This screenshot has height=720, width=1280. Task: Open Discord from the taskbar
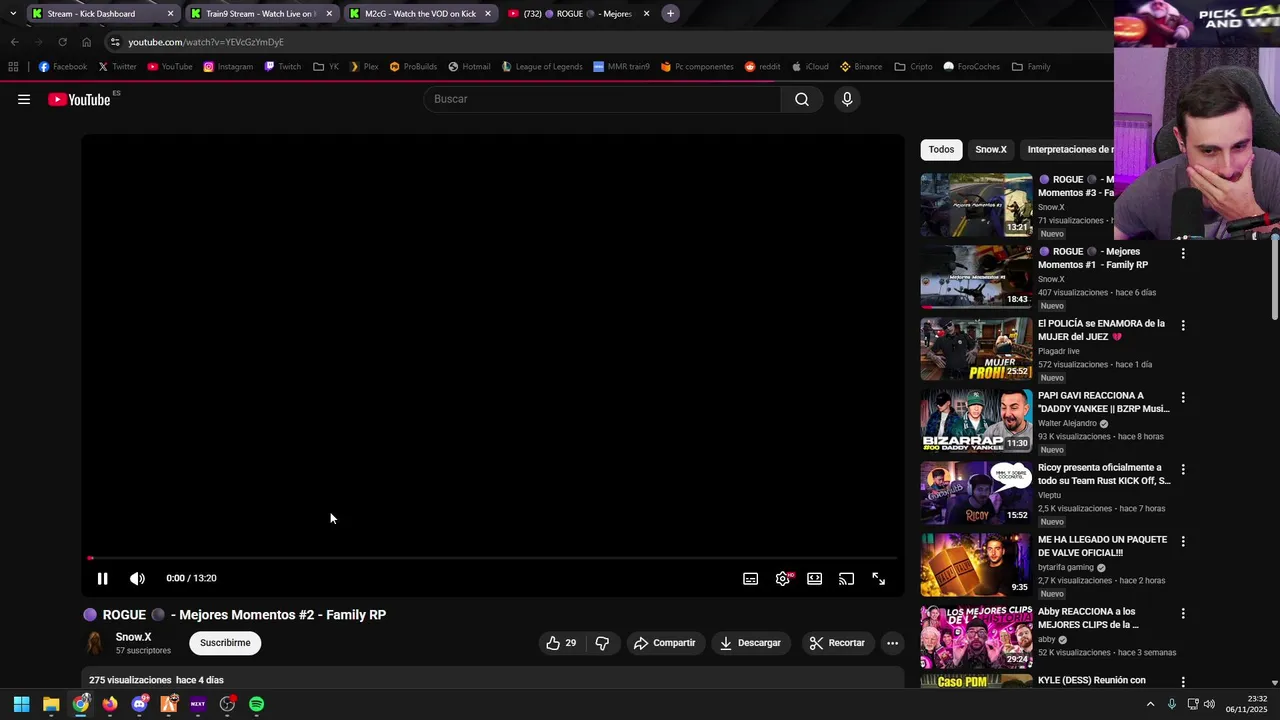pyautogui.click(x=139, y=704)
